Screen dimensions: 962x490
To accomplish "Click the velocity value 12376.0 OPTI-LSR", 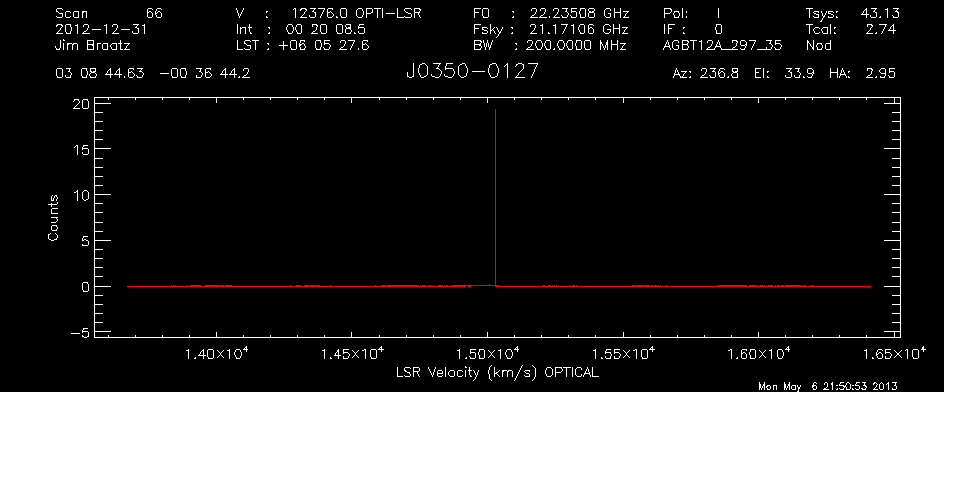I will coord(356,13).
